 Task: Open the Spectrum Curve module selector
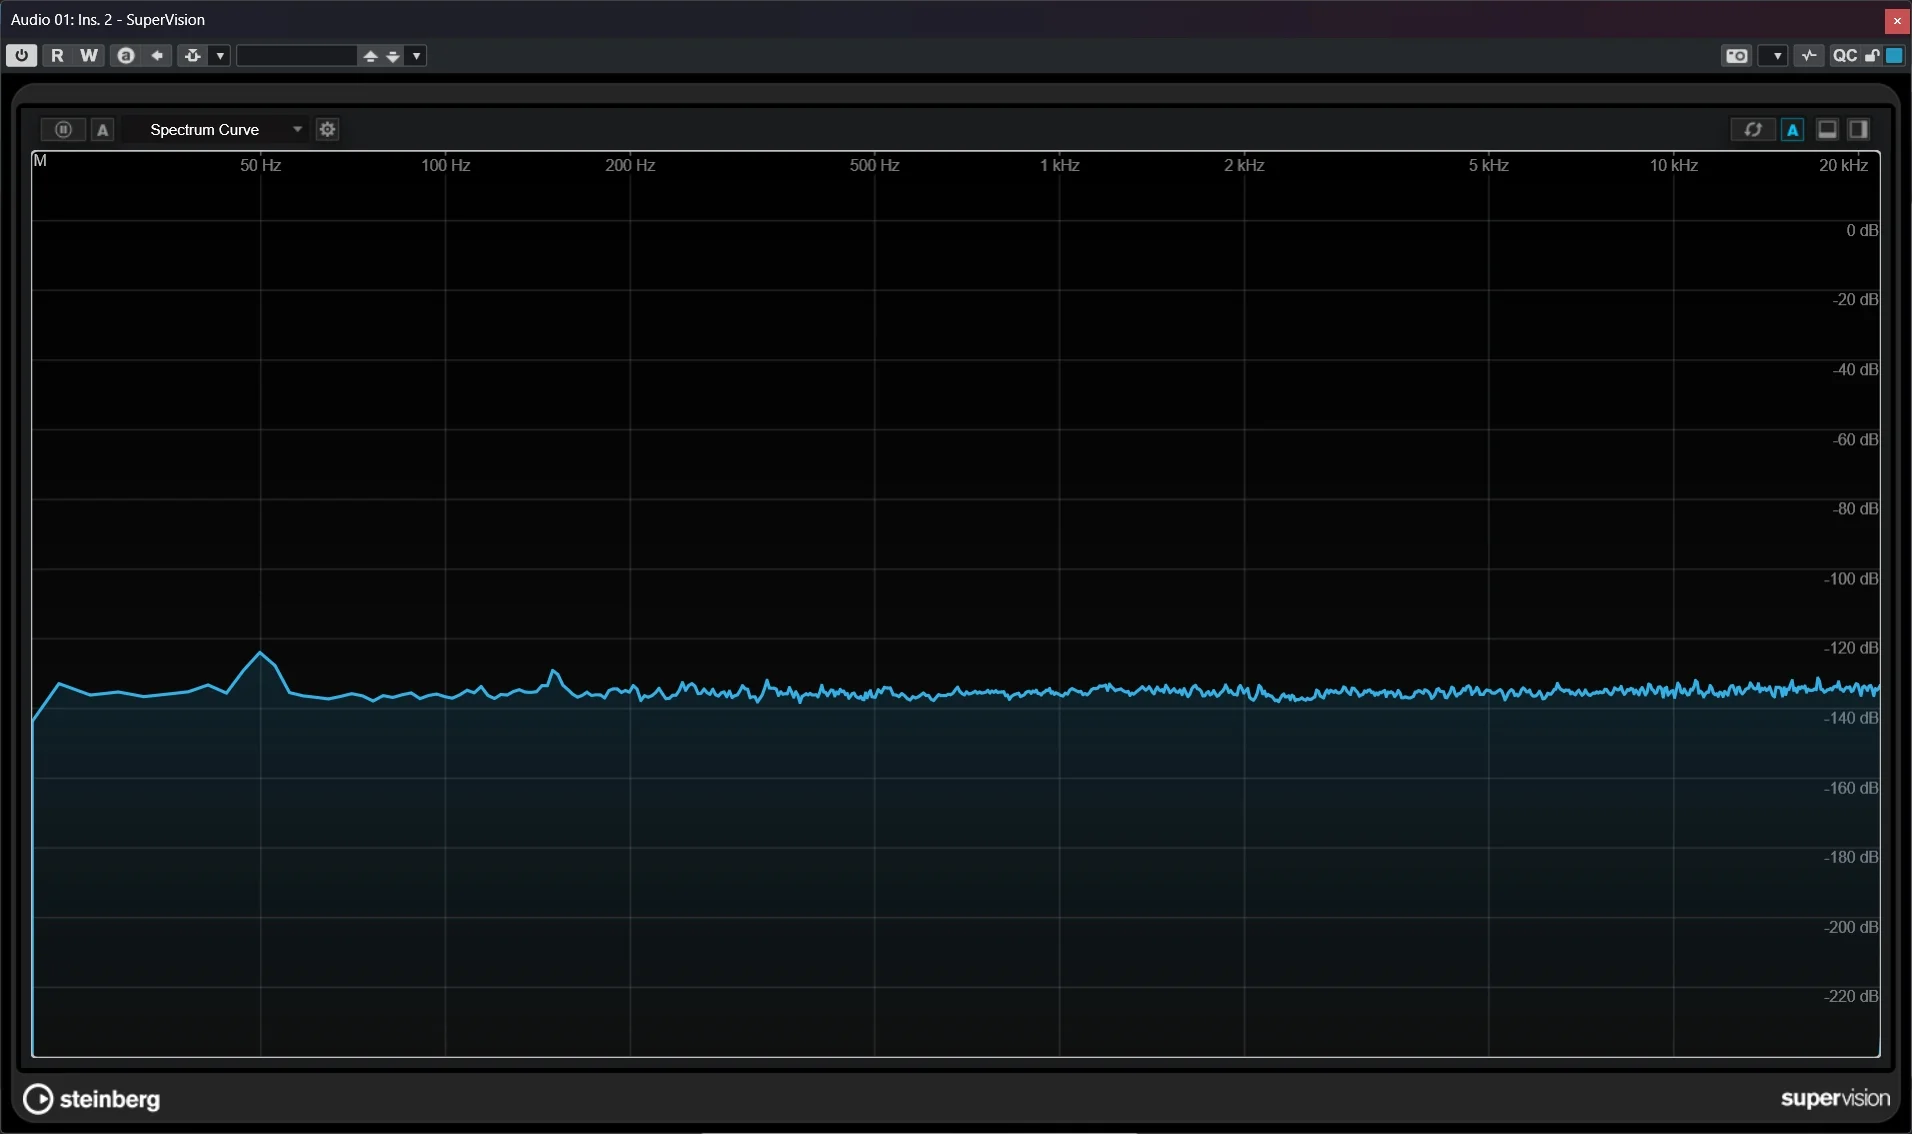tap(214, 129)
